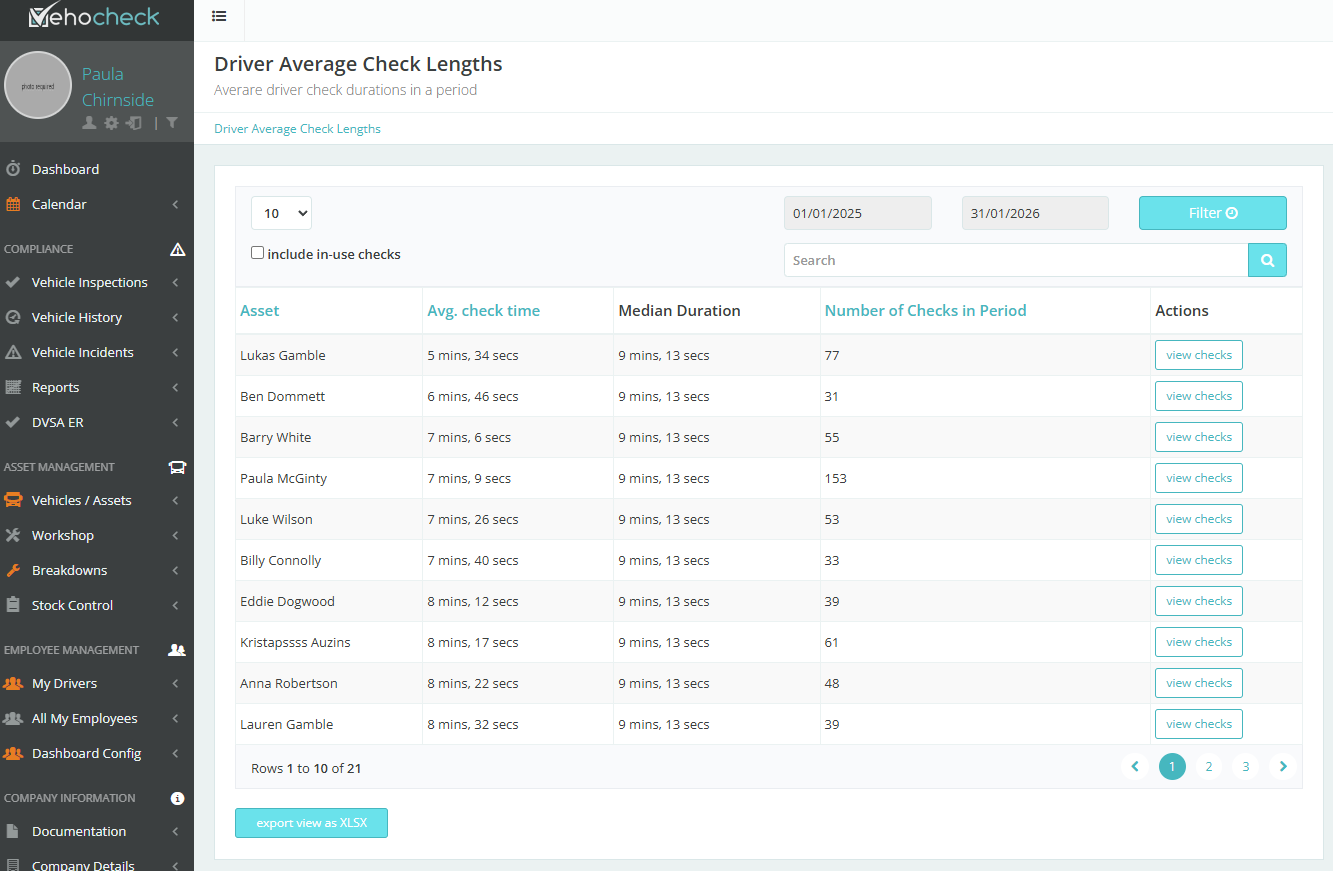Image resolution: width=1333 pixels, height=871 pixels.
Task: Tick the include in-use checks checkbox
Action: (x=257, y=253)
